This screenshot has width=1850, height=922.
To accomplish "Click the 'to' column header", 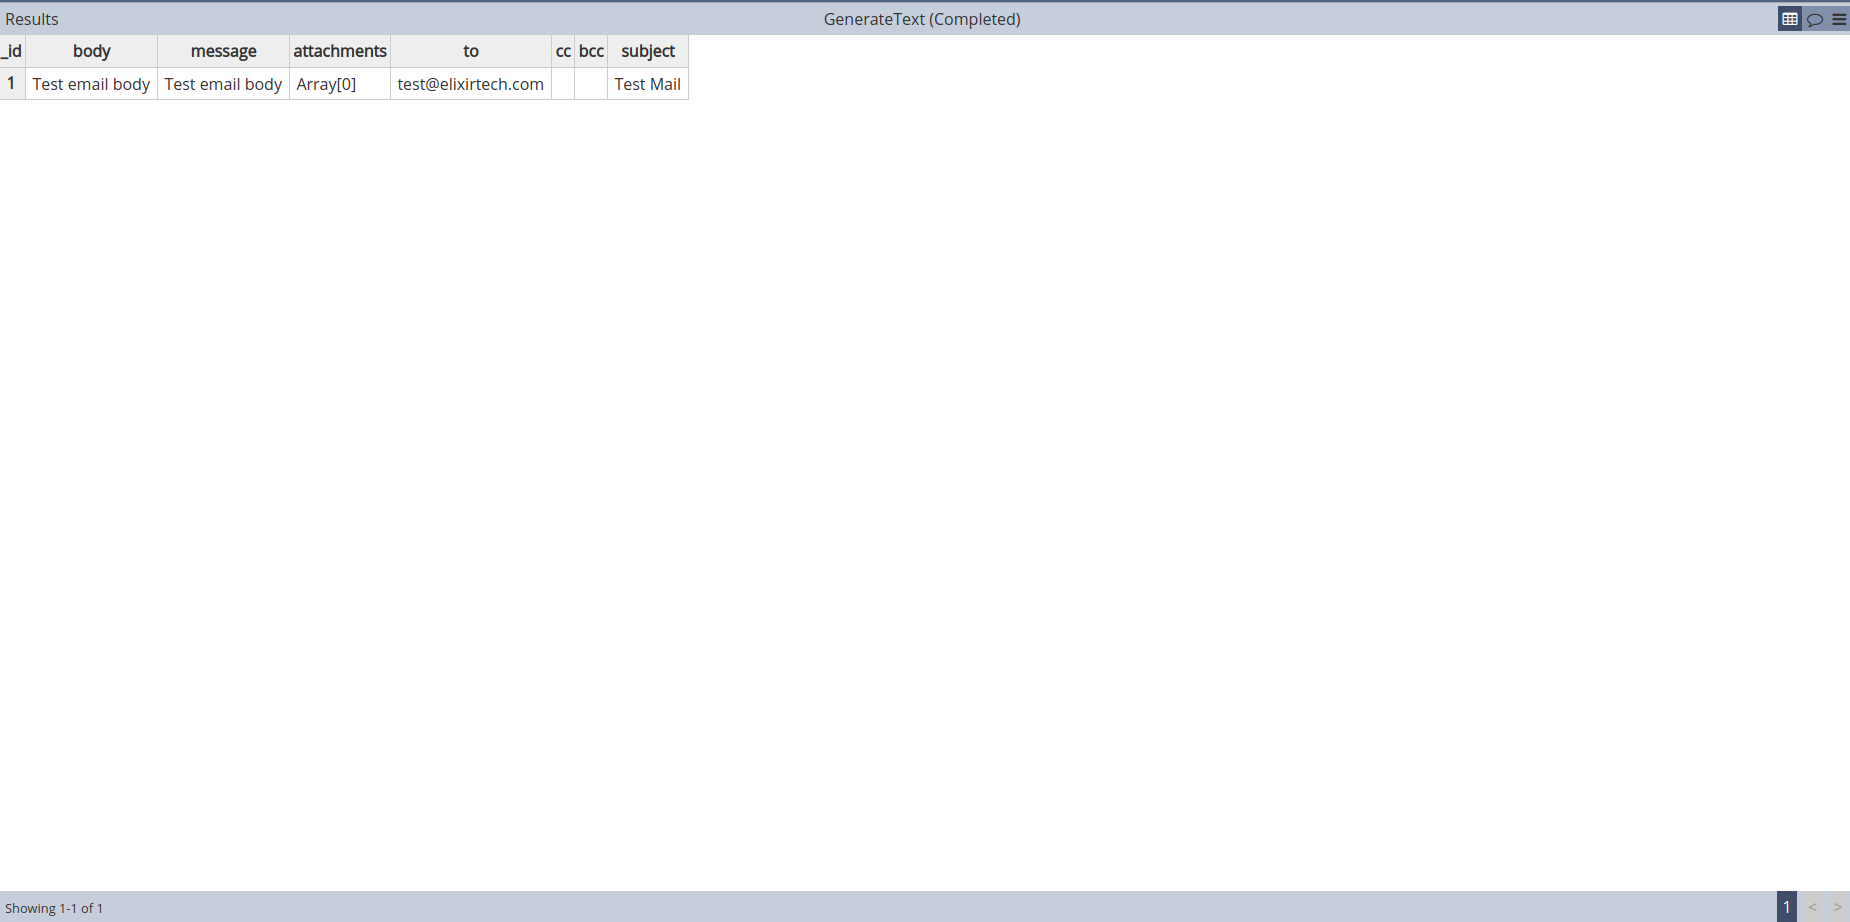I will tap(470, 51).
